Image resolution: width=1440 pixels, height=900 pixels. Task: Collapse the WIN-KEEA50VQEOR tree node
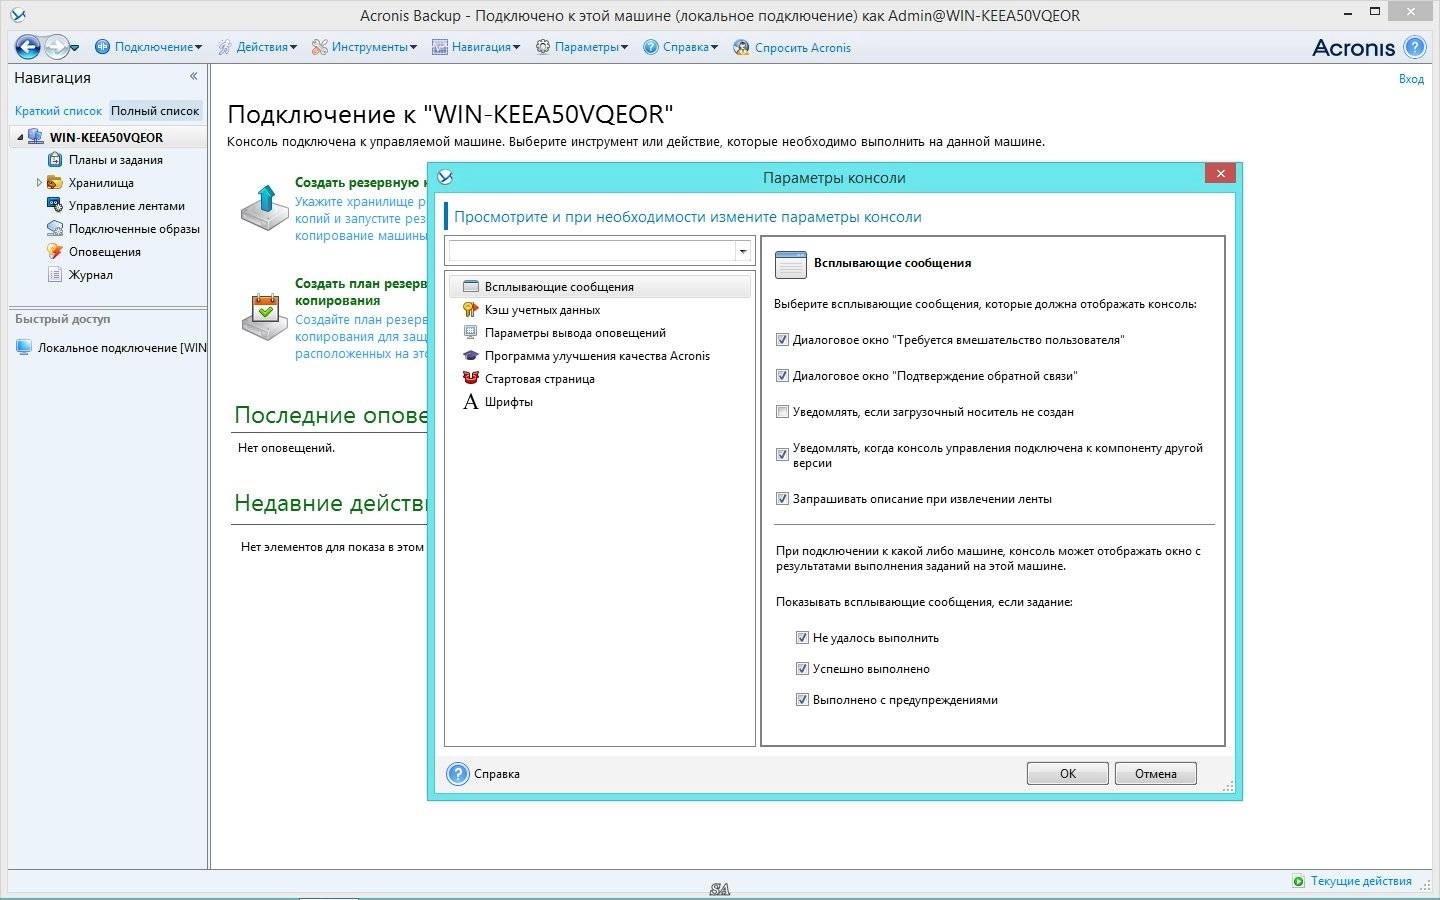click(20, 137)
